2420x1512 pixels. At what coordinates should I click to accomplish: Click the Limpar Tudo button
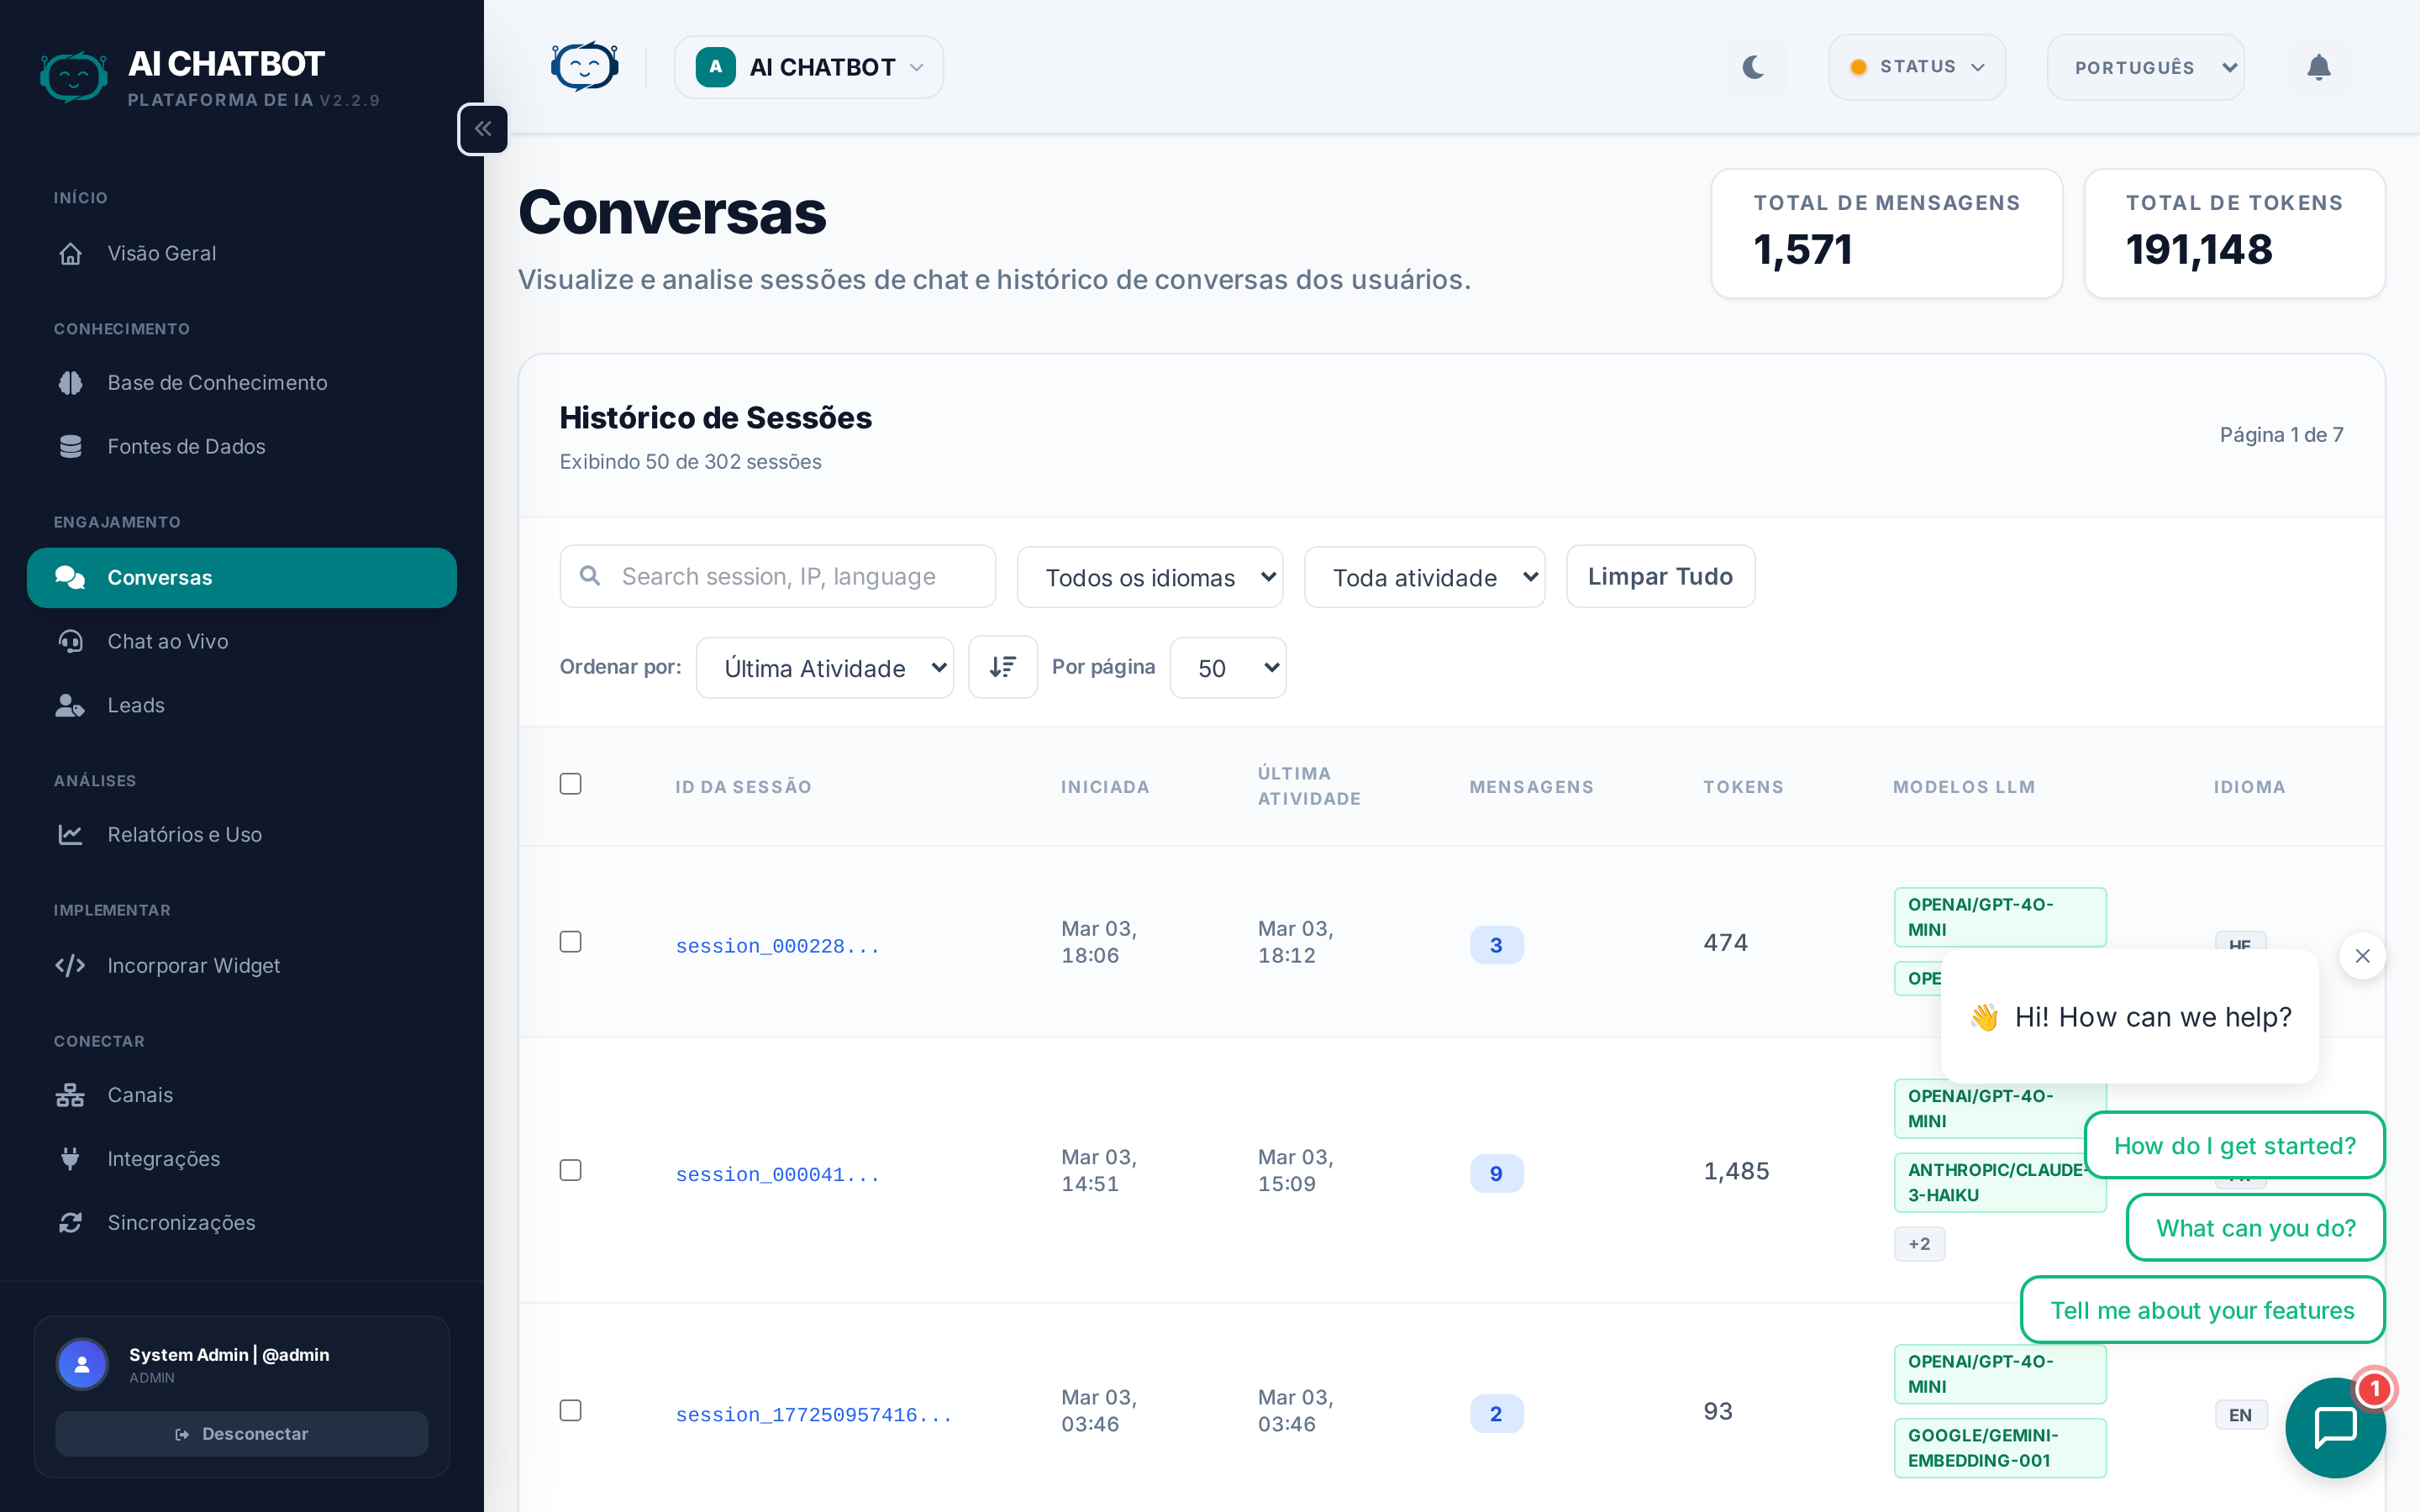(1660, 577)
